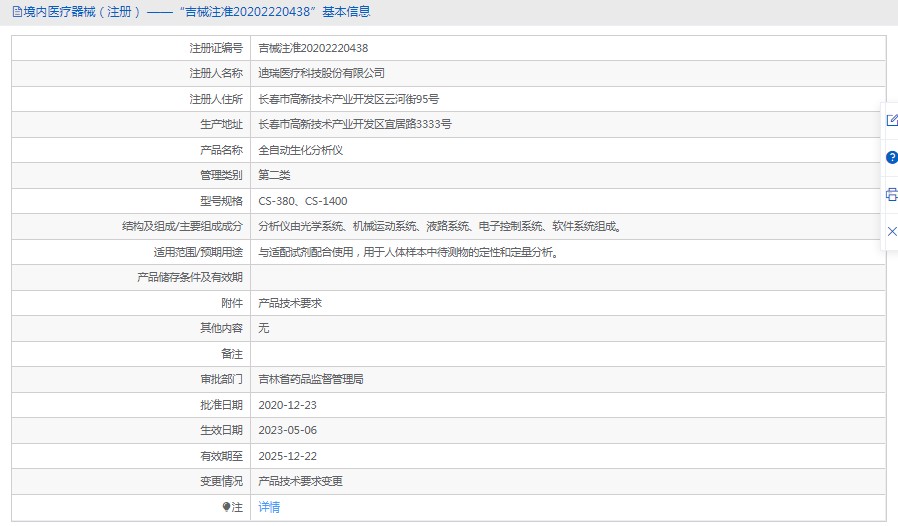The image size is (898, 526).
Task: Click the 适用范围/预期用途 label
Action: point(198,252)
